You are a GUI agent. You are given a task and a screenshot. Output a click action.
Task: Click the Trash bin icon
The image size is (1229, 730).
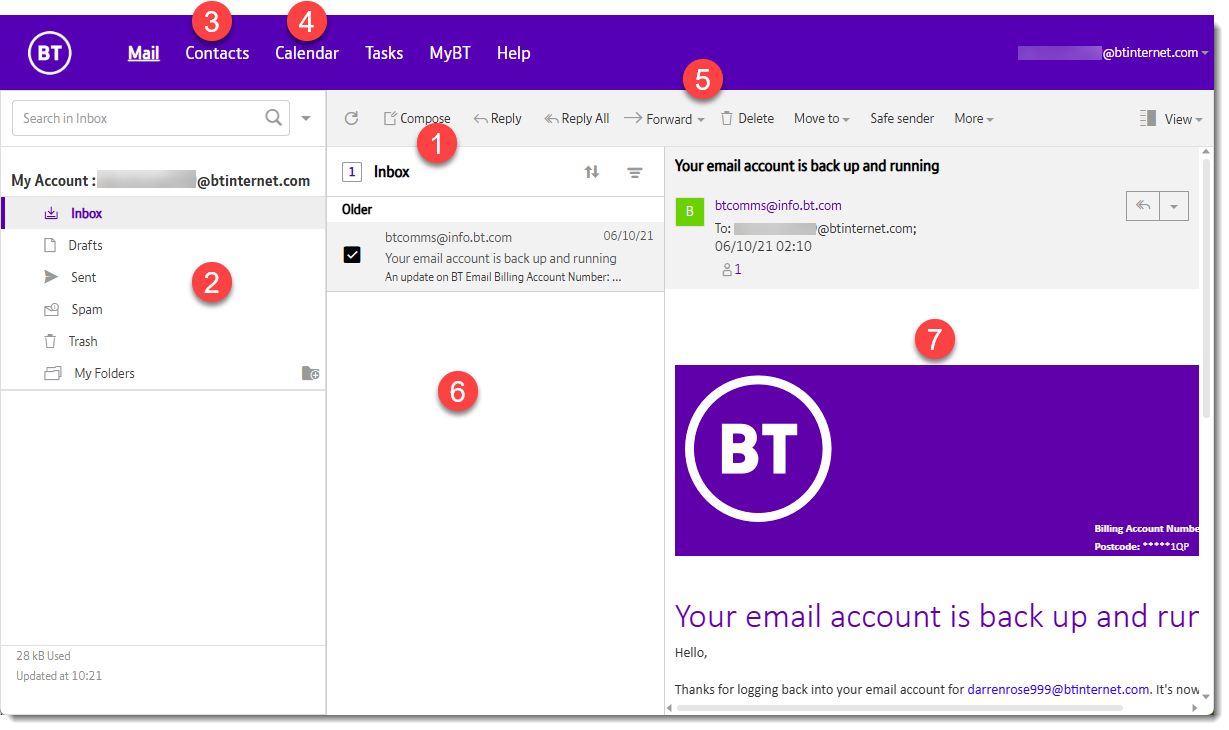(x=50, y=341)
